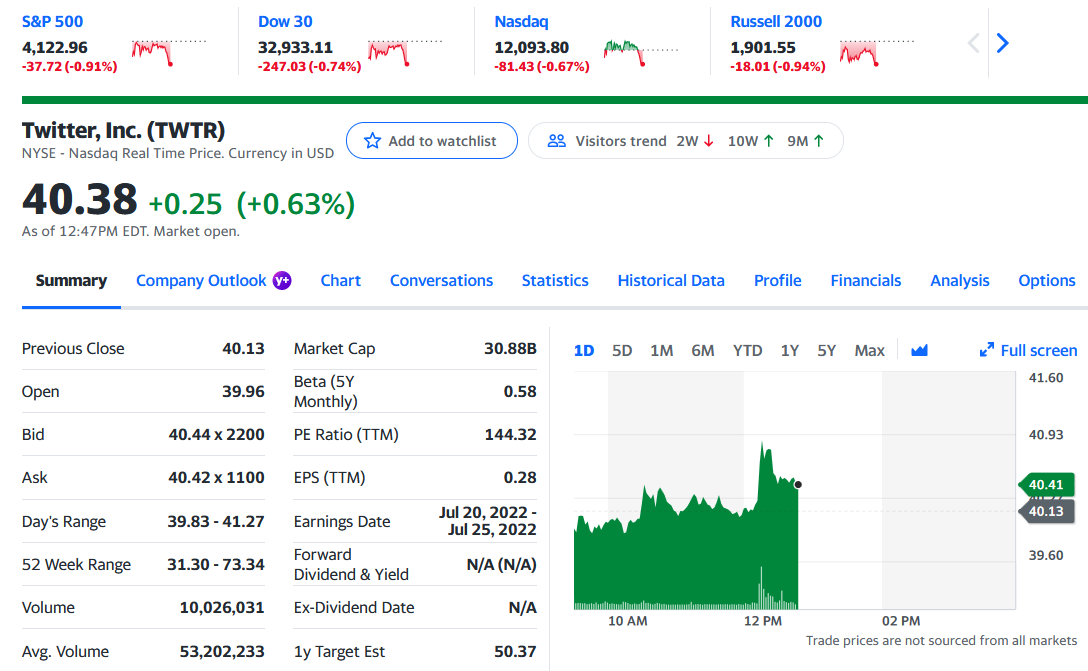Screen dimensions: 1088x671
Task: Select the Summary tab
Action: [x=71, y=280]
